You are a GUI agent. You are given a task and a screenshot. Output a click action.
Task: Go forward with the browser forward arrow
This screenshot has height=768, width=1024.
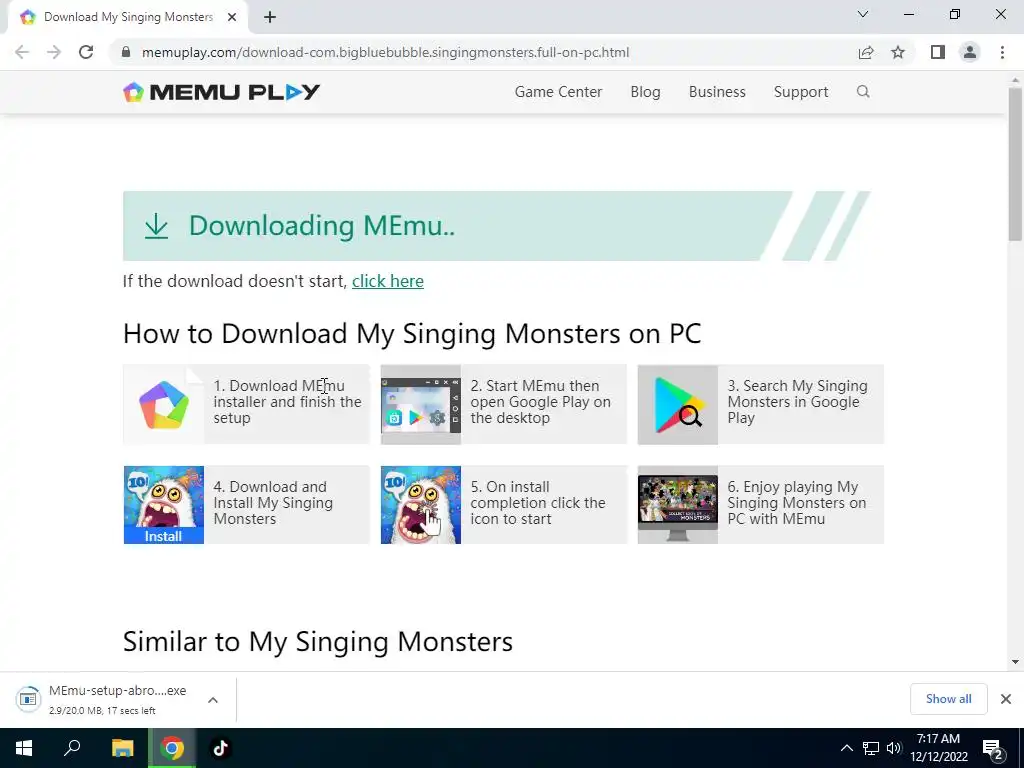pos(54,52)
